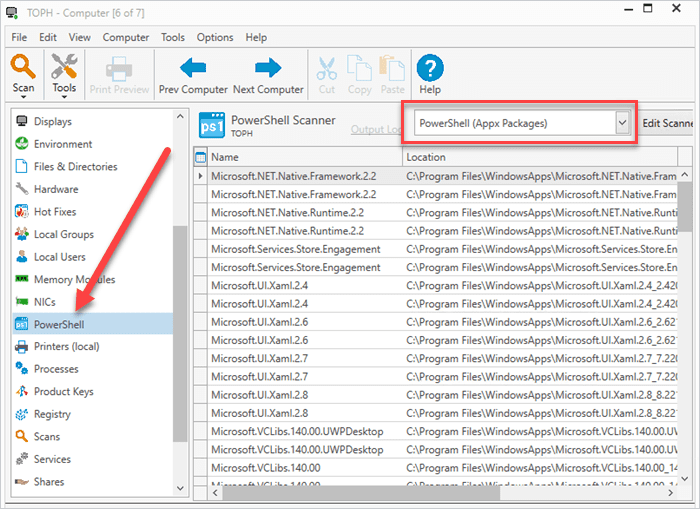Click sidebar scroll up arrow
Image resolution: width=700 pixels, height=509 pixels.
tap(180, 117)
